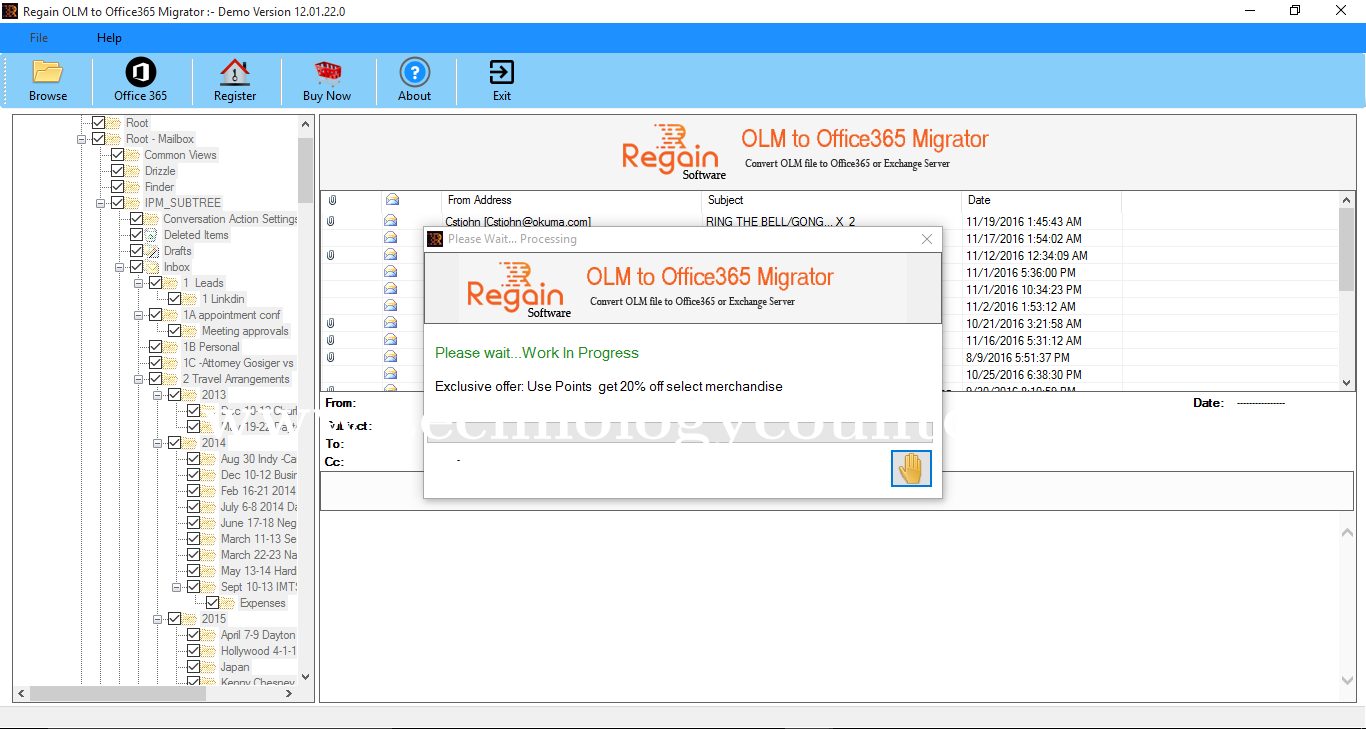1366x729 pixels.
Task: Collapse the 2014 folder node
Action: coord(158,443)
